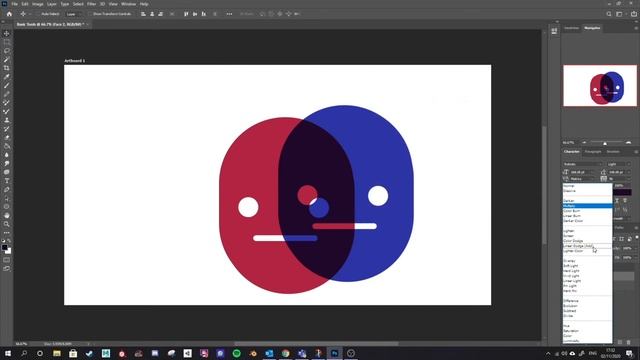Click the Navigator zoom slider handle
Viewport: 640px width, 360px height.
pos(605,143)
